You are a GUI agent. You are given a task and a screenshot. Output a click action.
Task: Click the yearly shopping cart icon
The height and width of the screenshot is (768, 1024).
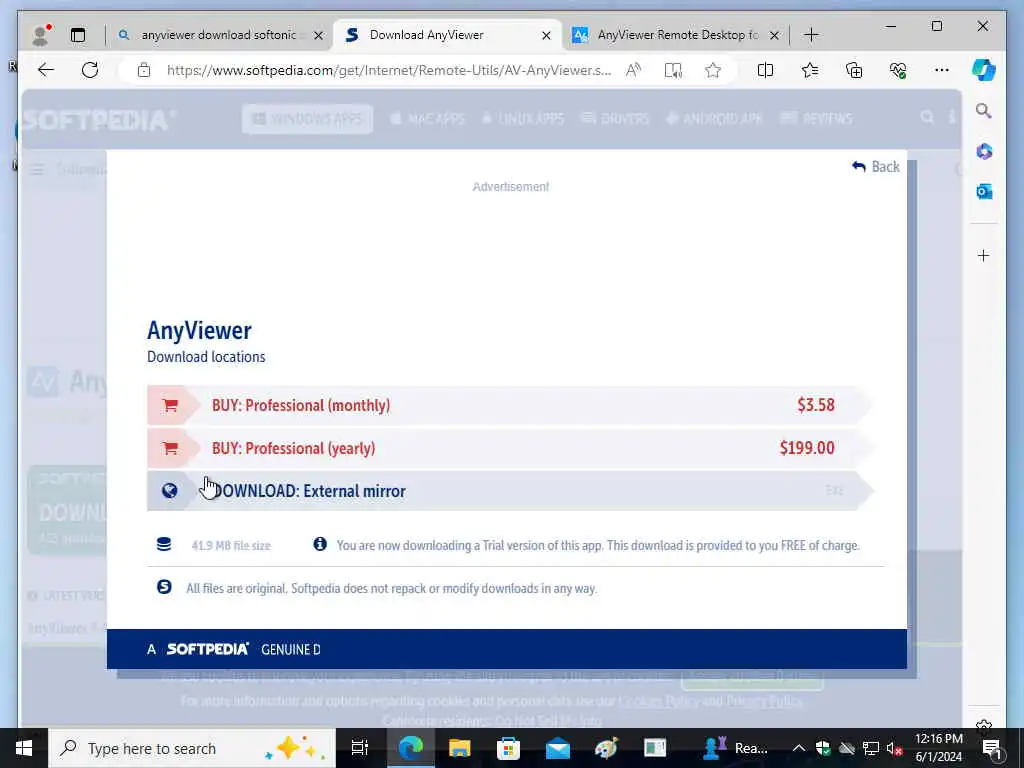[x=170, y=448]
